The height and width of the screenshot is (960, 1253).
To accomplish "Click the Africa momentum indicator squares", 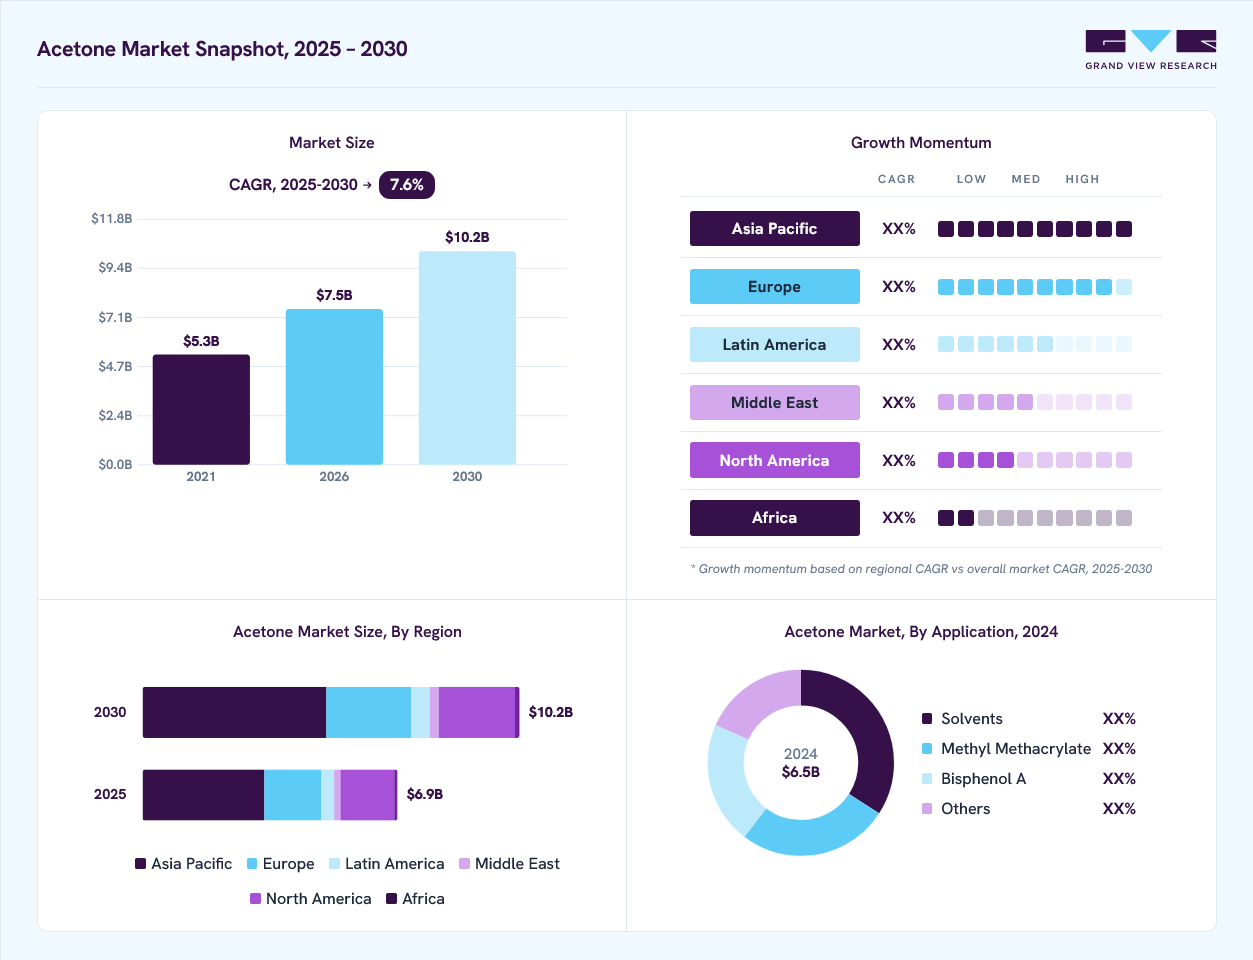I will [x=1035, y=518].
